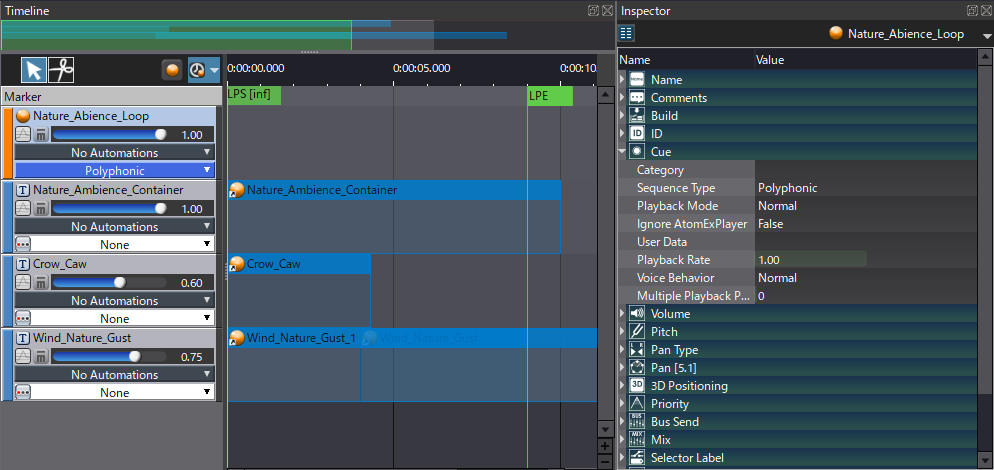Click the Inspector list view icon
This screenshot has height=470, width=994.
click(x=626, y=34)
